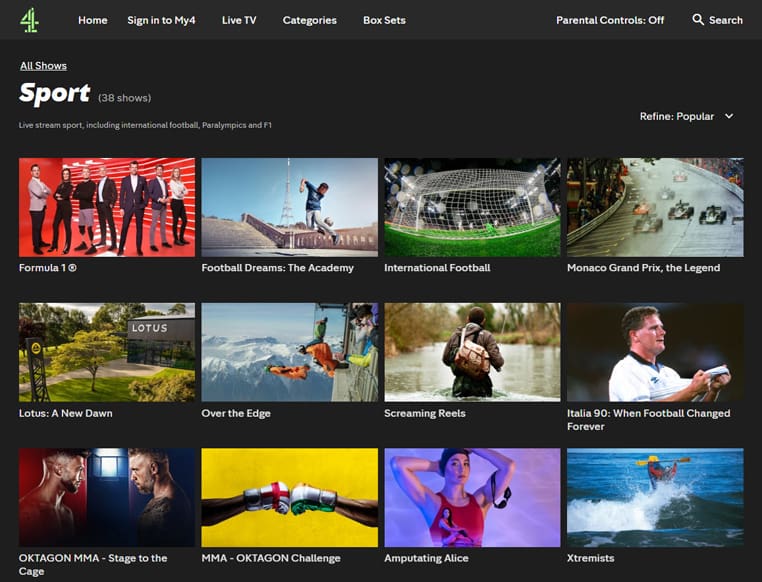The height and width of the screenshot is (582, 762).
Task: Follow the All Shows link
Action: coord(43,66)
